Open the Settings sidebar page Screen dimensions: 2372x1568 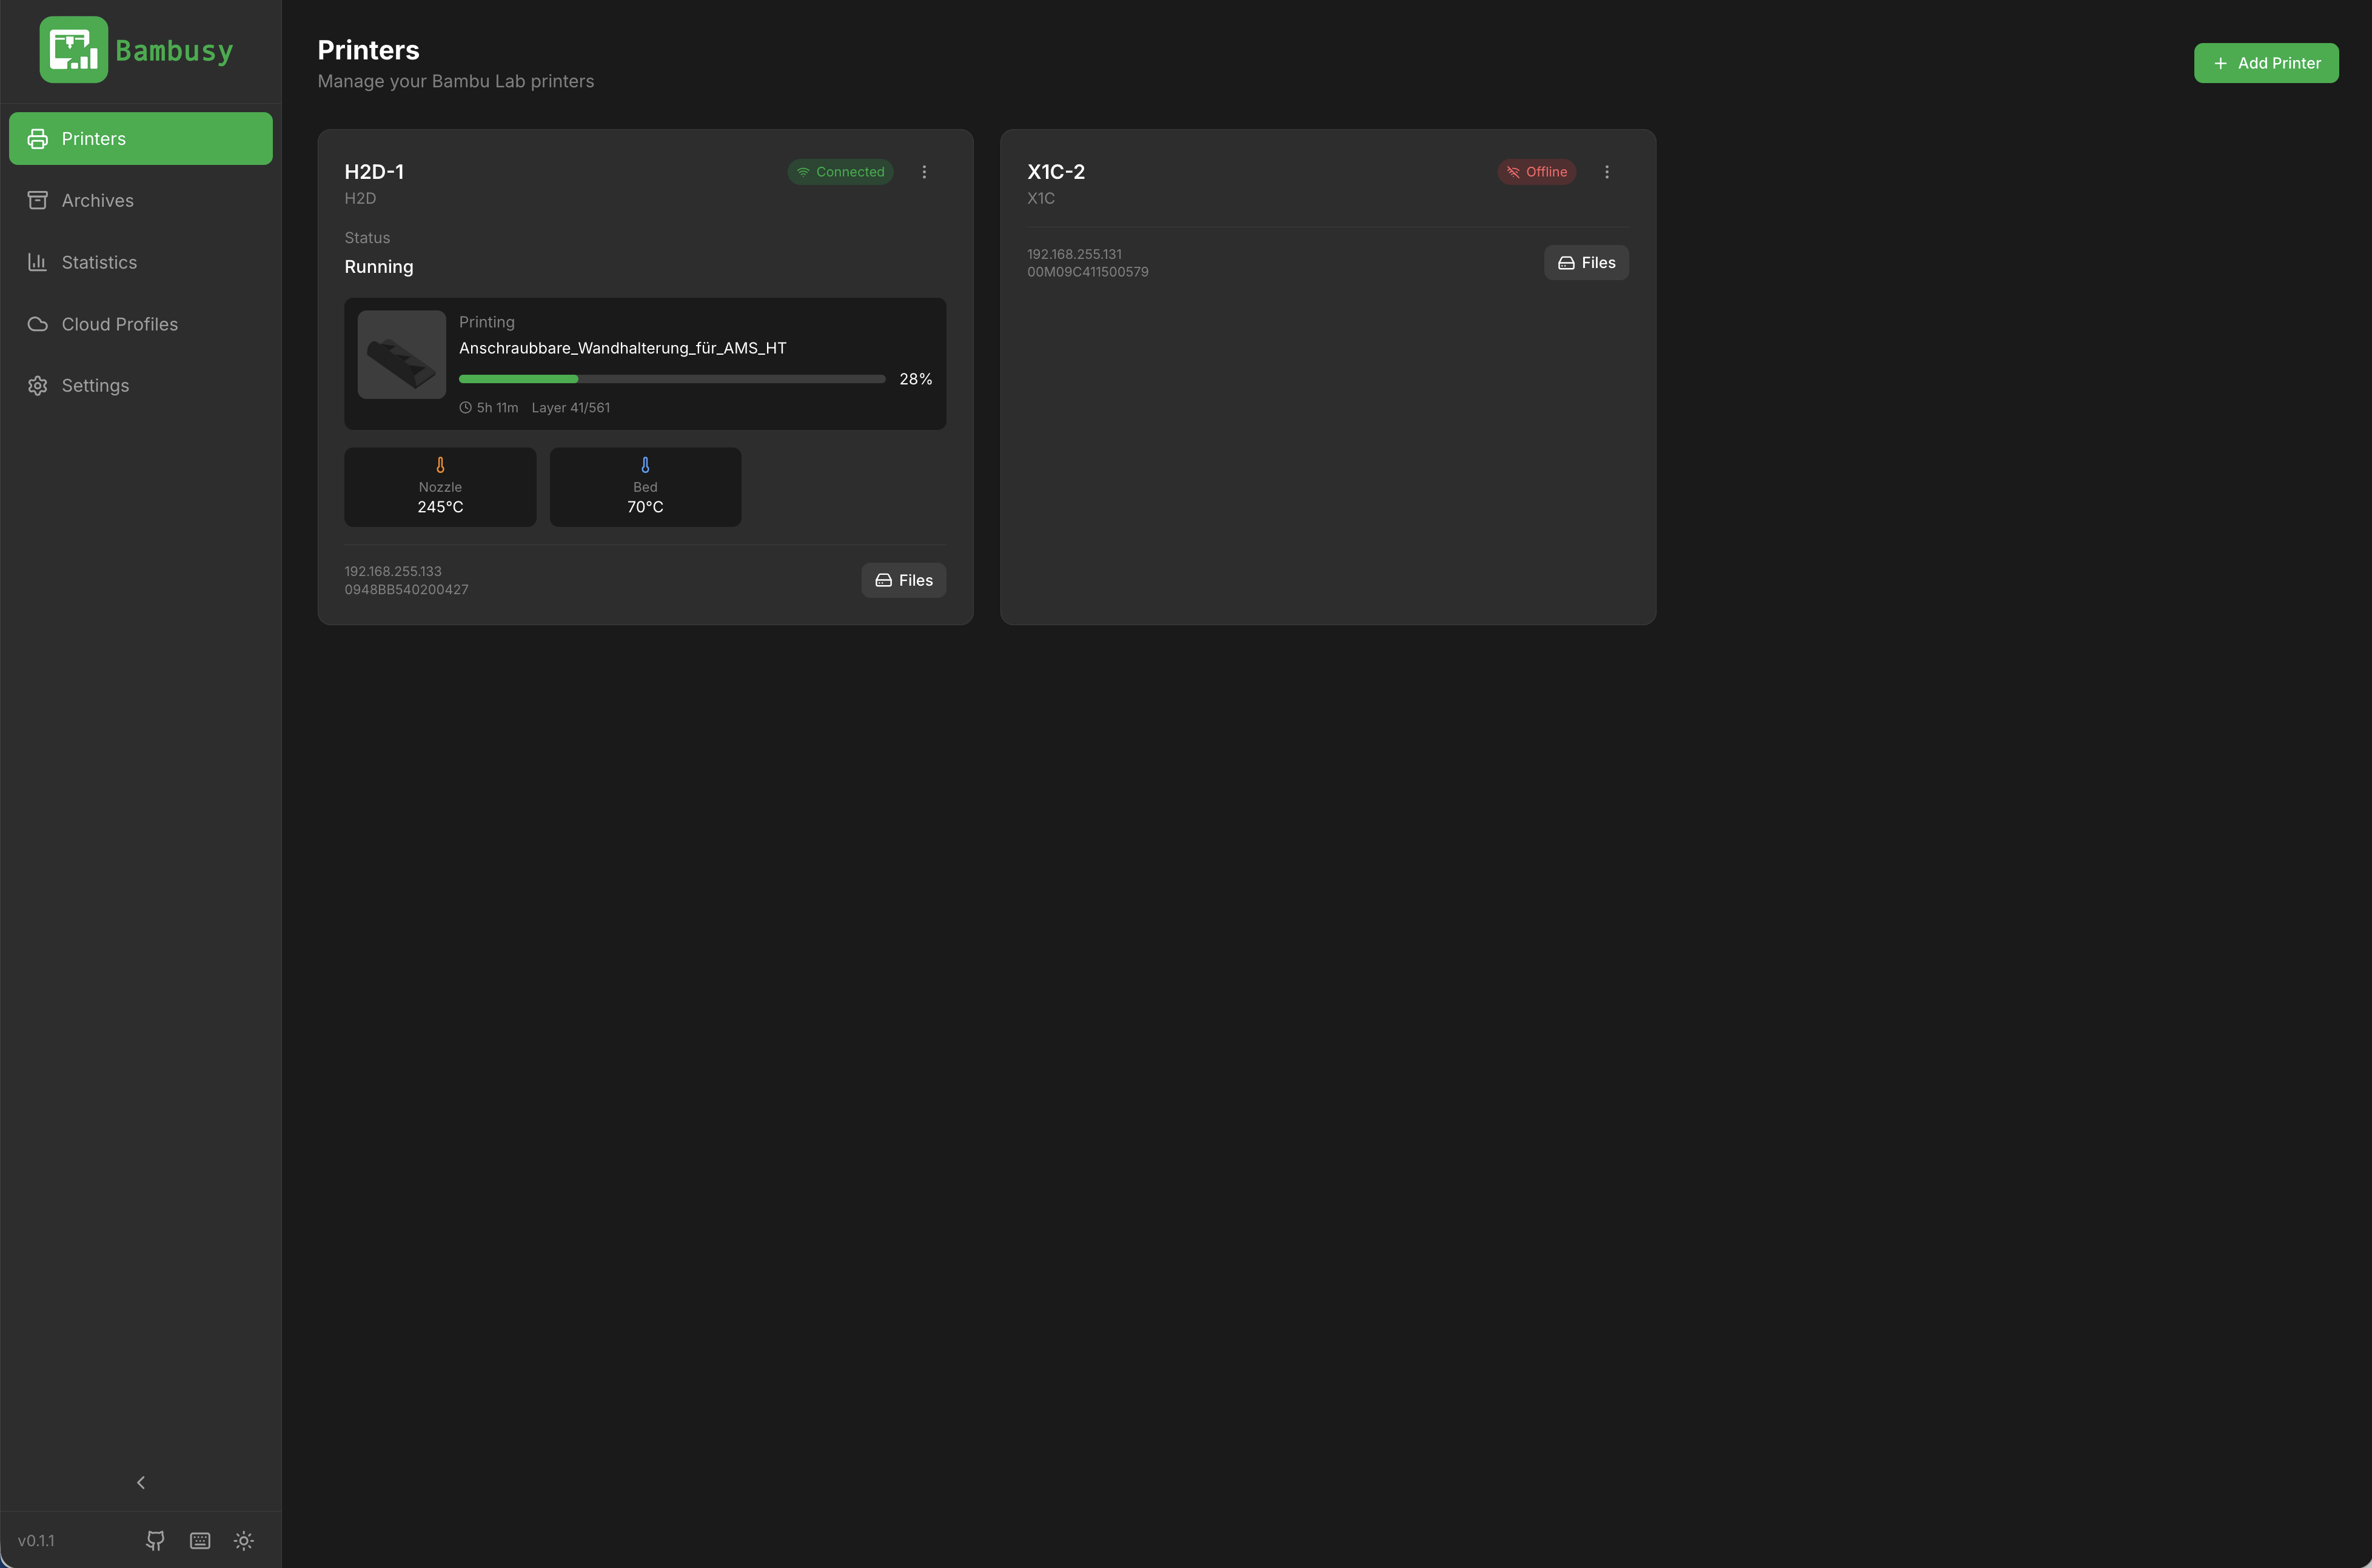pos(141,385)
